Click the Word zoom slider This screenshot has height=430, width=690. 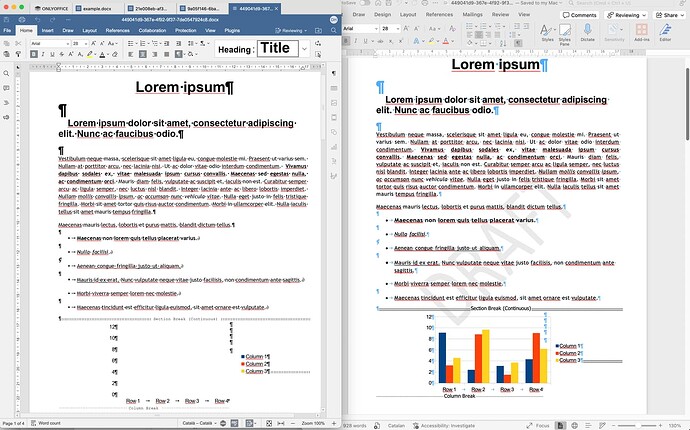coord(637,426)
